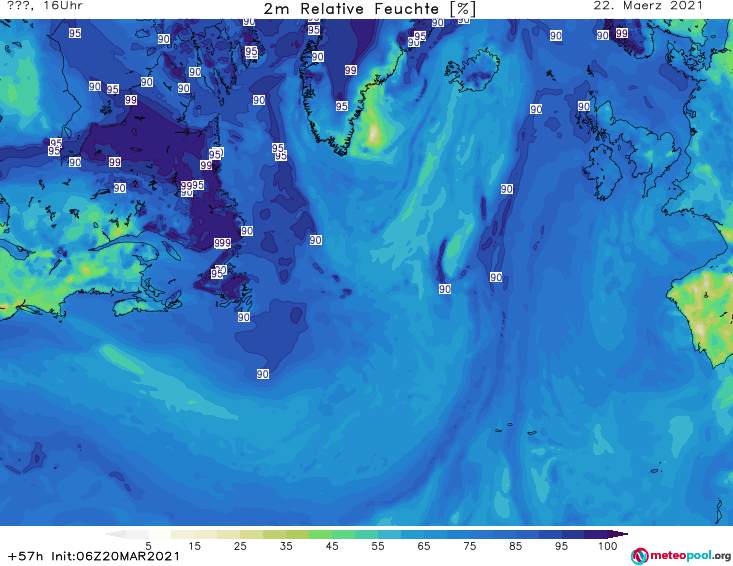This screenshot has height=566, width=733.
Task: Click the '999' contour label over Labrador
Action: click(223, 243)
